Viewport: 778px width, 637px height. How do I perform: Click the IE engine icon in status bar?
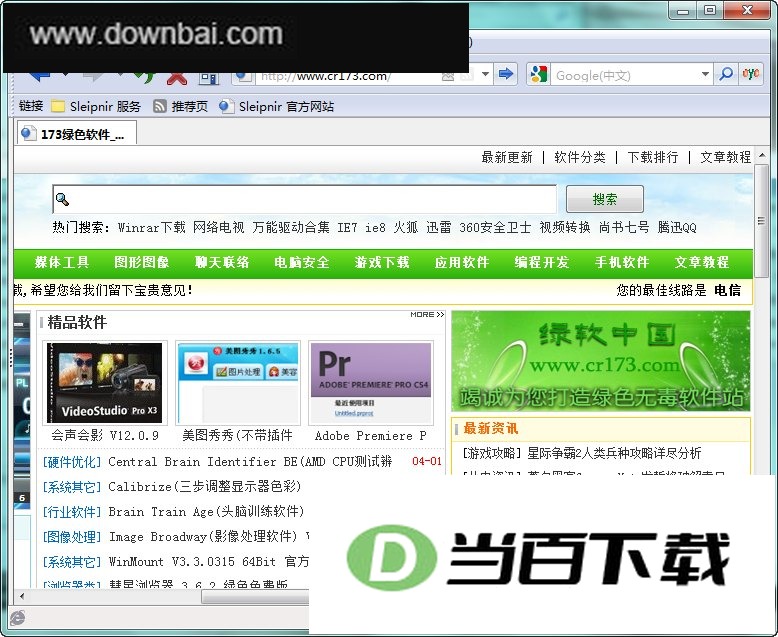tap(17, 618)
